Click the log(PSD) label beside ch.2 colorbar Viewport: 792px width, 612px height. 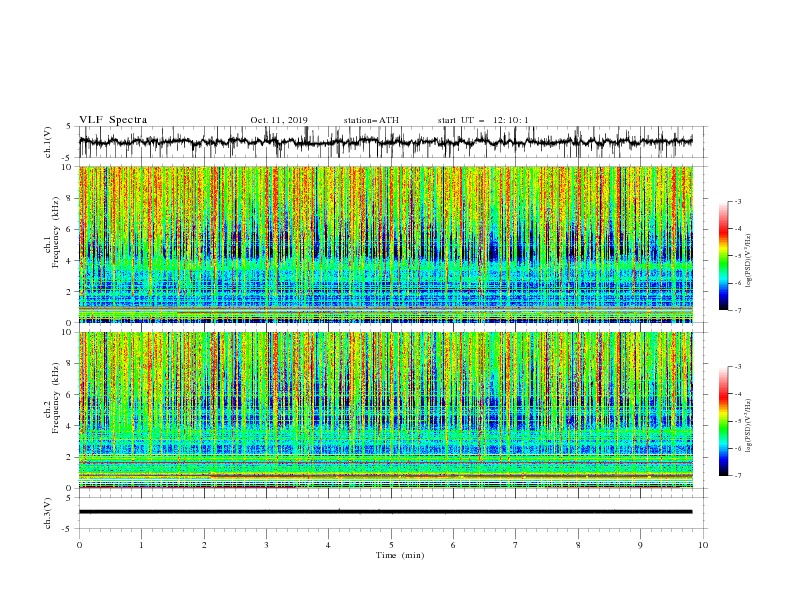749,426
